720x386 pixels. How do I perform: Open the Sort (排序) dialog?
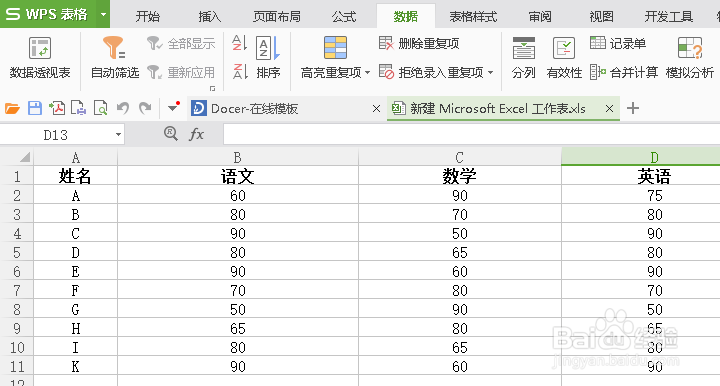(x=268, y=58)
